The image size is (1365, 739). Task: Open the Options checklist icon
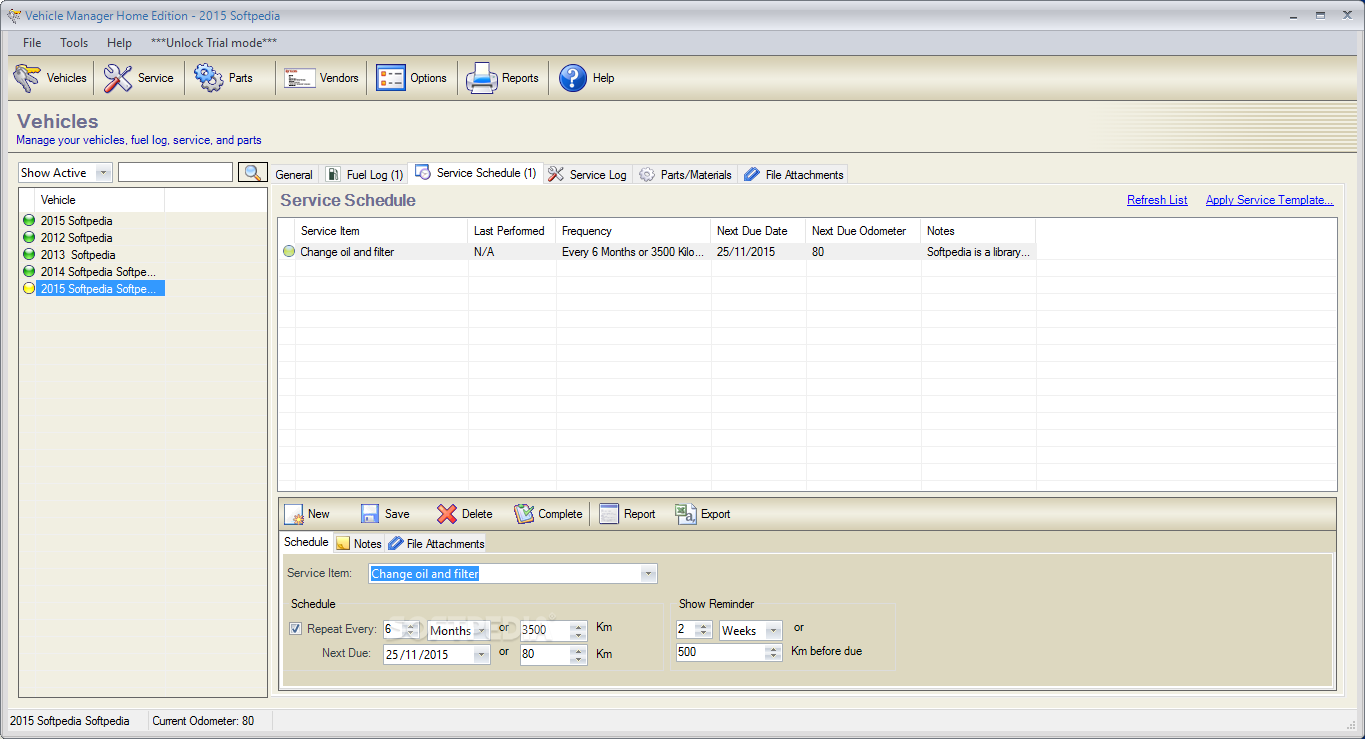391,78
